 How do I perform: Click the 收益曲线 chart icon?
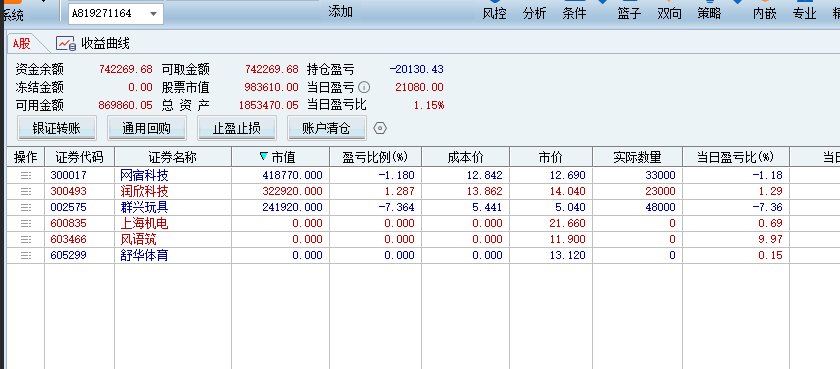coord(66,43)
